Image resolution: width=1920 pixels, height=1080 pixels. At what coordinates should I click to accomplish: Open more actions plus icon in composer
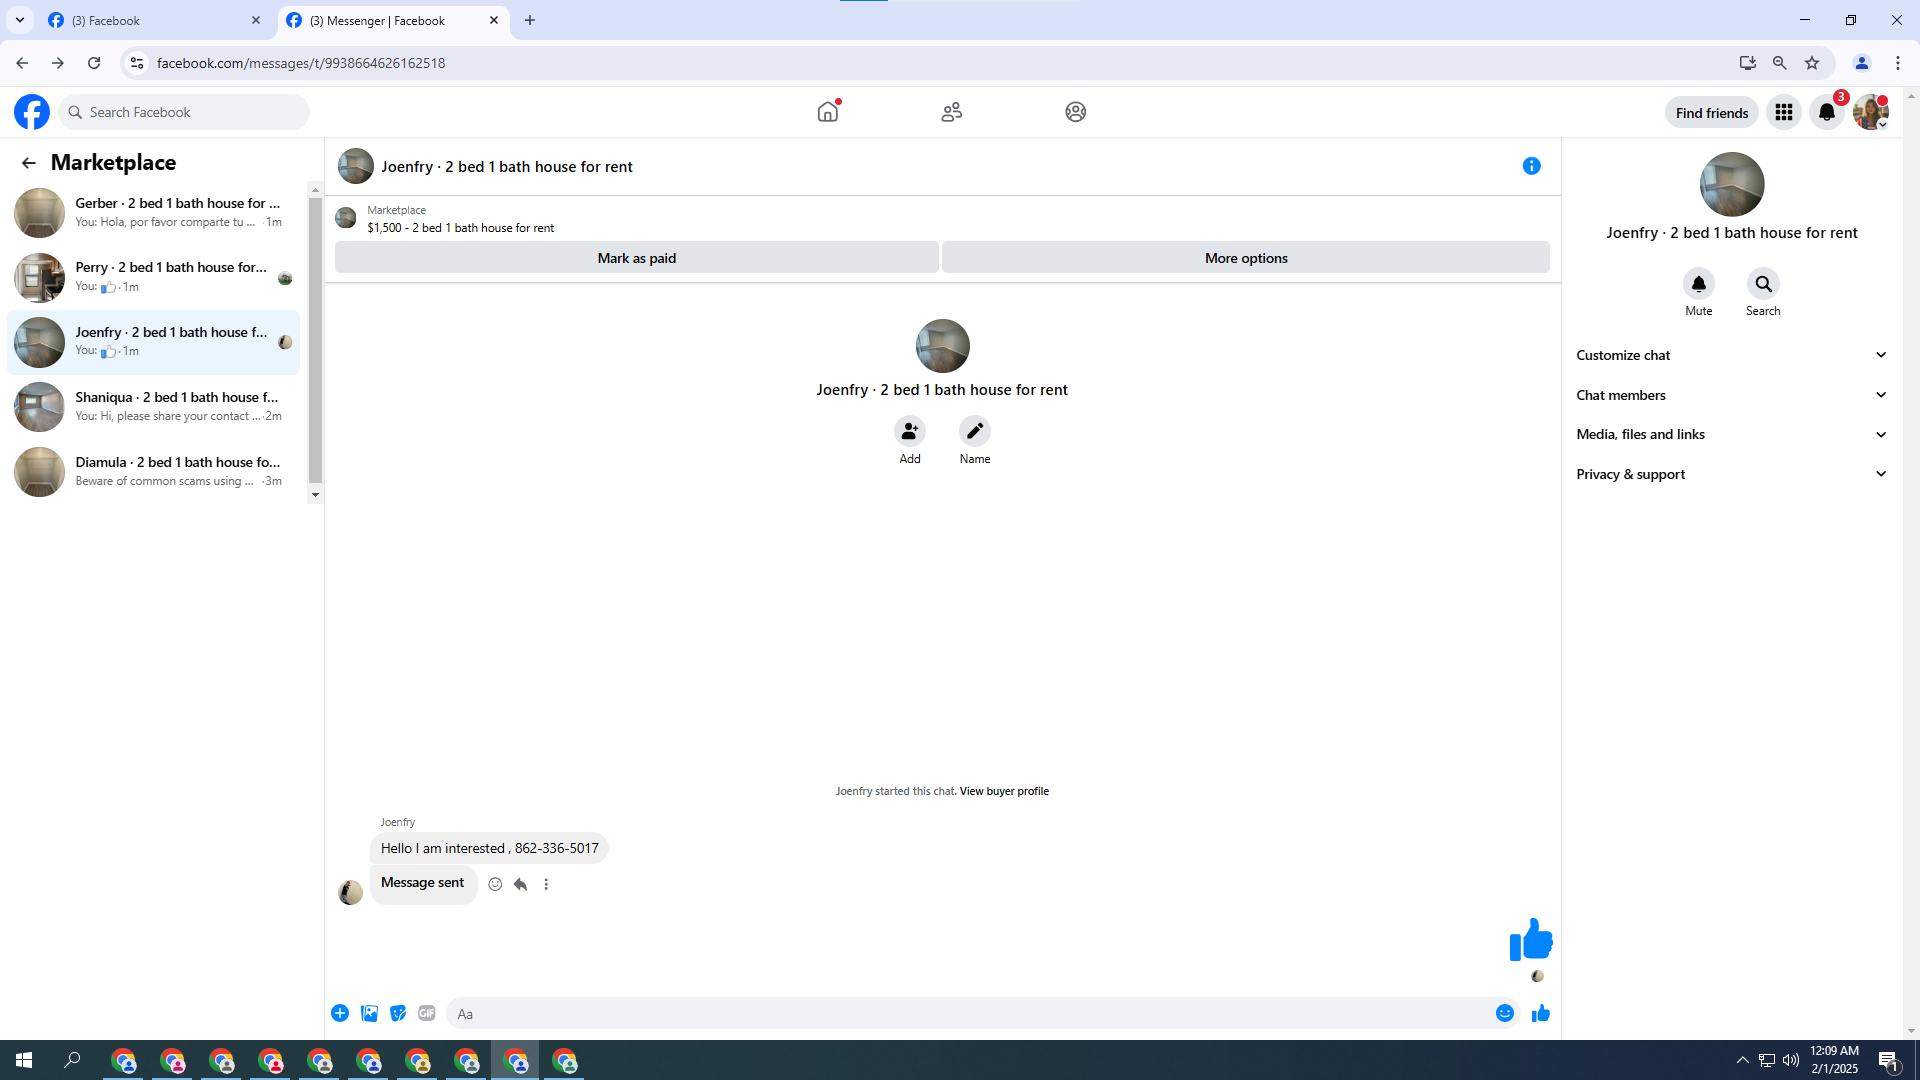click(x=340, y=1014)
